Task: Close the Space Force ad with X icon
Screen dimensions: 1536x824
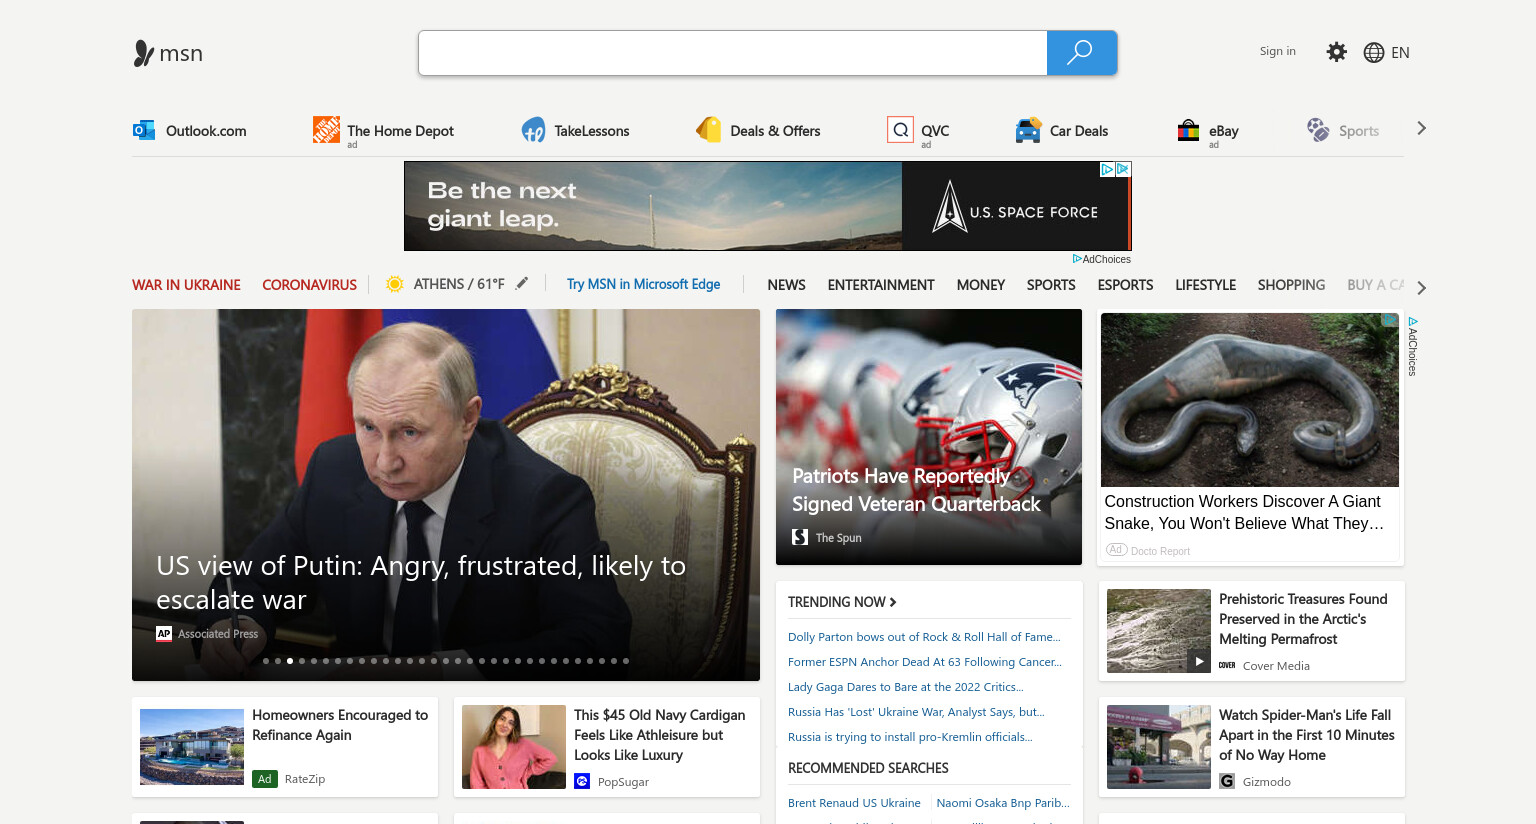Action: 1123,169
